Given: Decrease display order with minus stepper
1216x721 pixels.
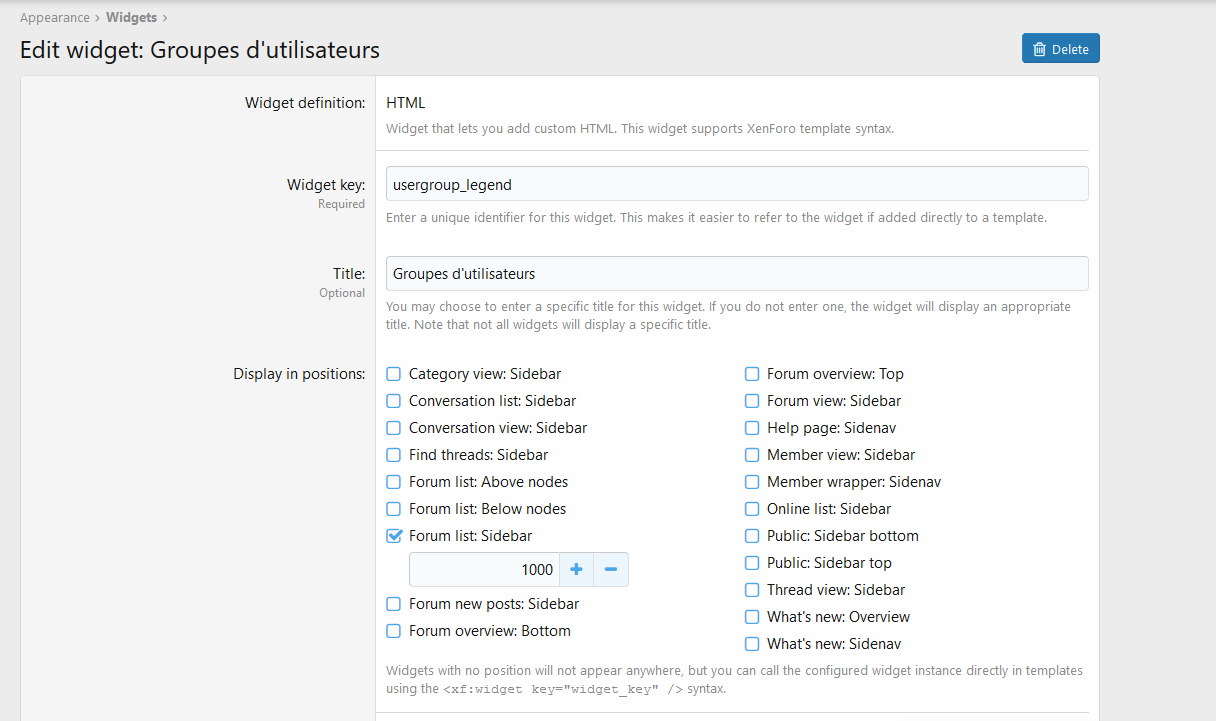Looking at the screenshot, I should click(611, 569).
